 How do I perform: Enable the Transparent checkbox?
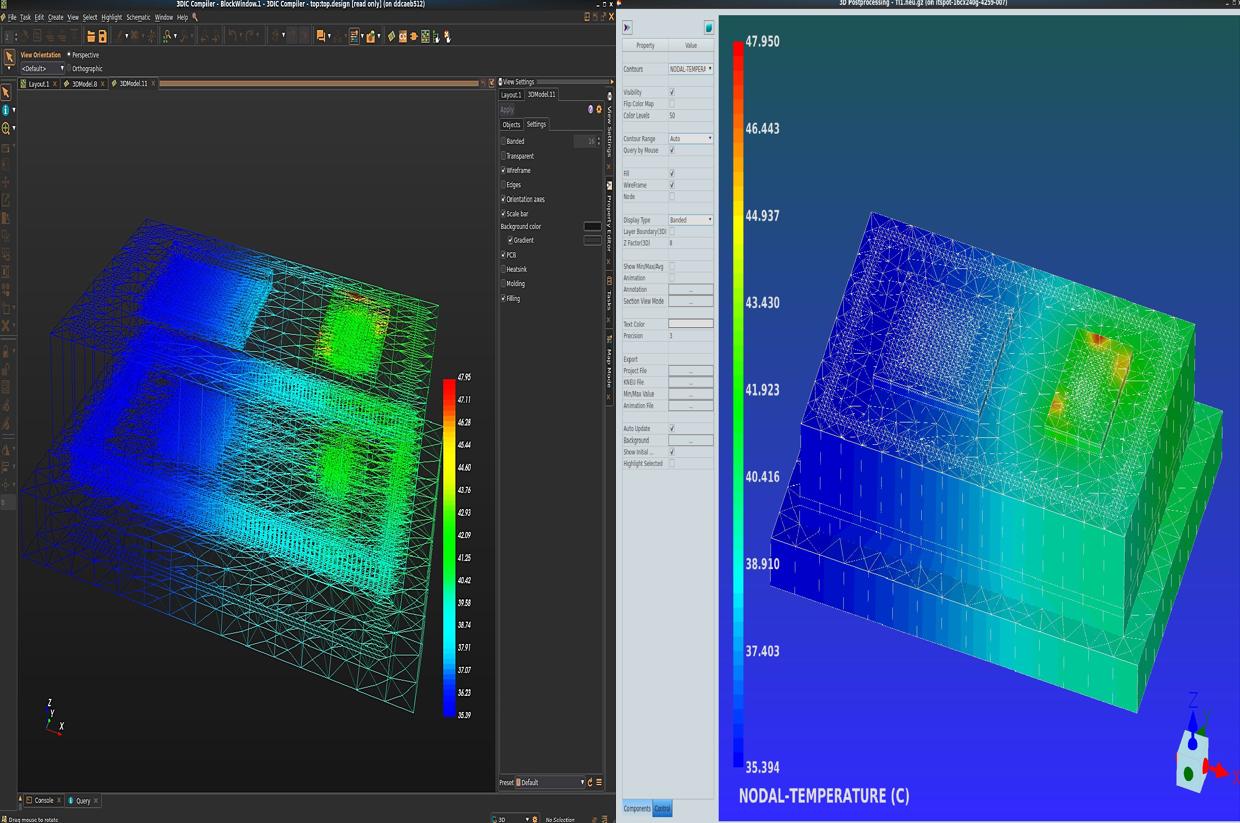(503, 156)
